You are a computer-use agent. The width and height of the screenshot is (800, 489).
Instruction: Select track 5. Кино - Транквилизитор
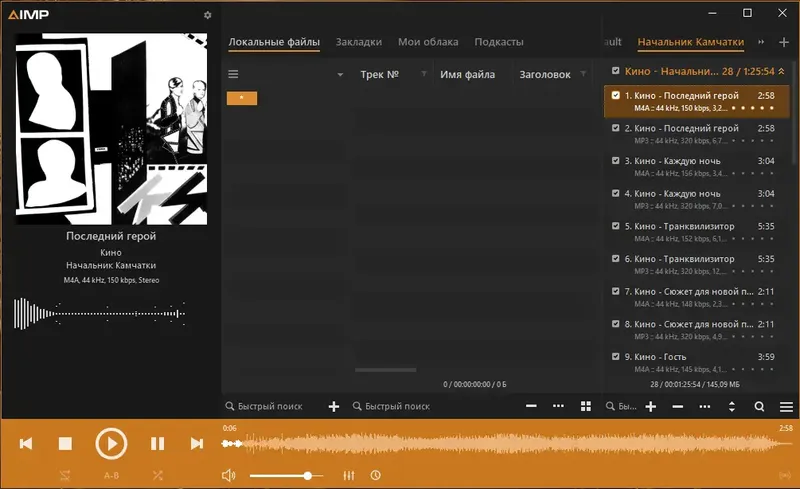(696, 232)
